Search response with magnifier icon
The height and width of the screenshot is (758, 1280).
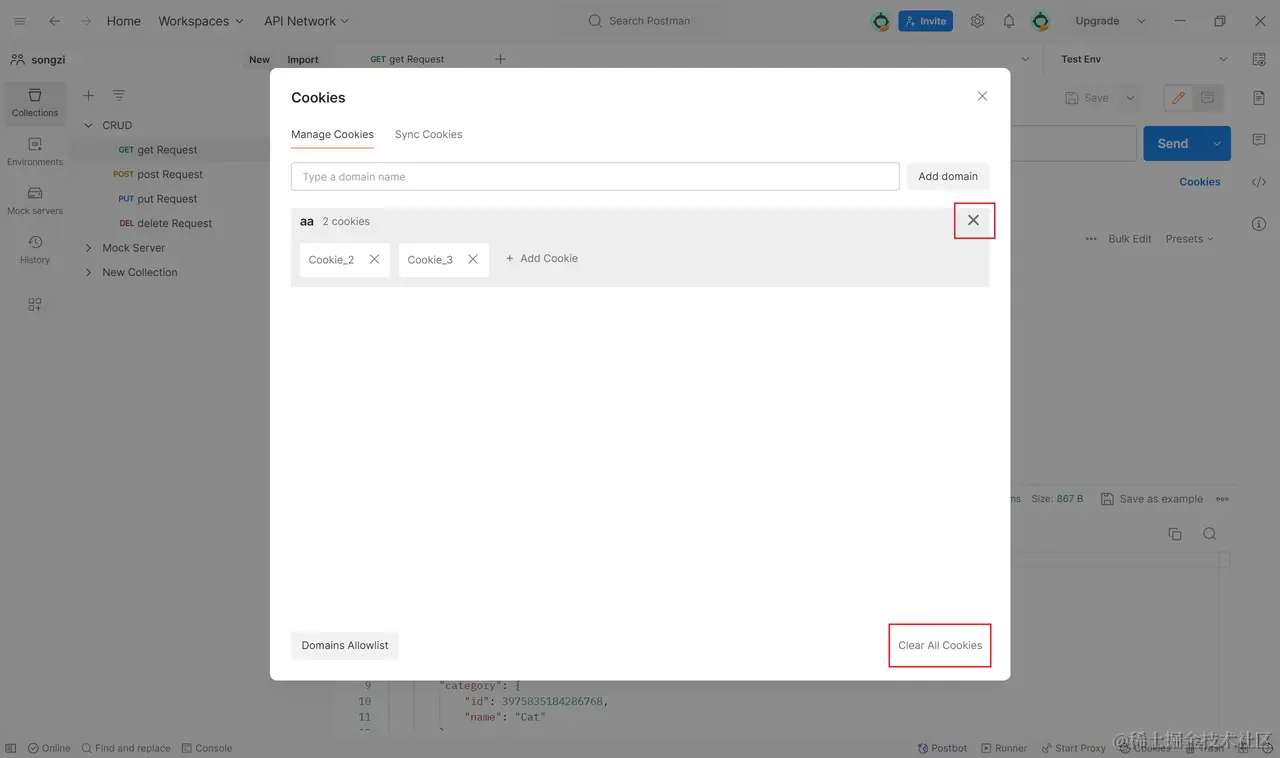[1210, 534]
